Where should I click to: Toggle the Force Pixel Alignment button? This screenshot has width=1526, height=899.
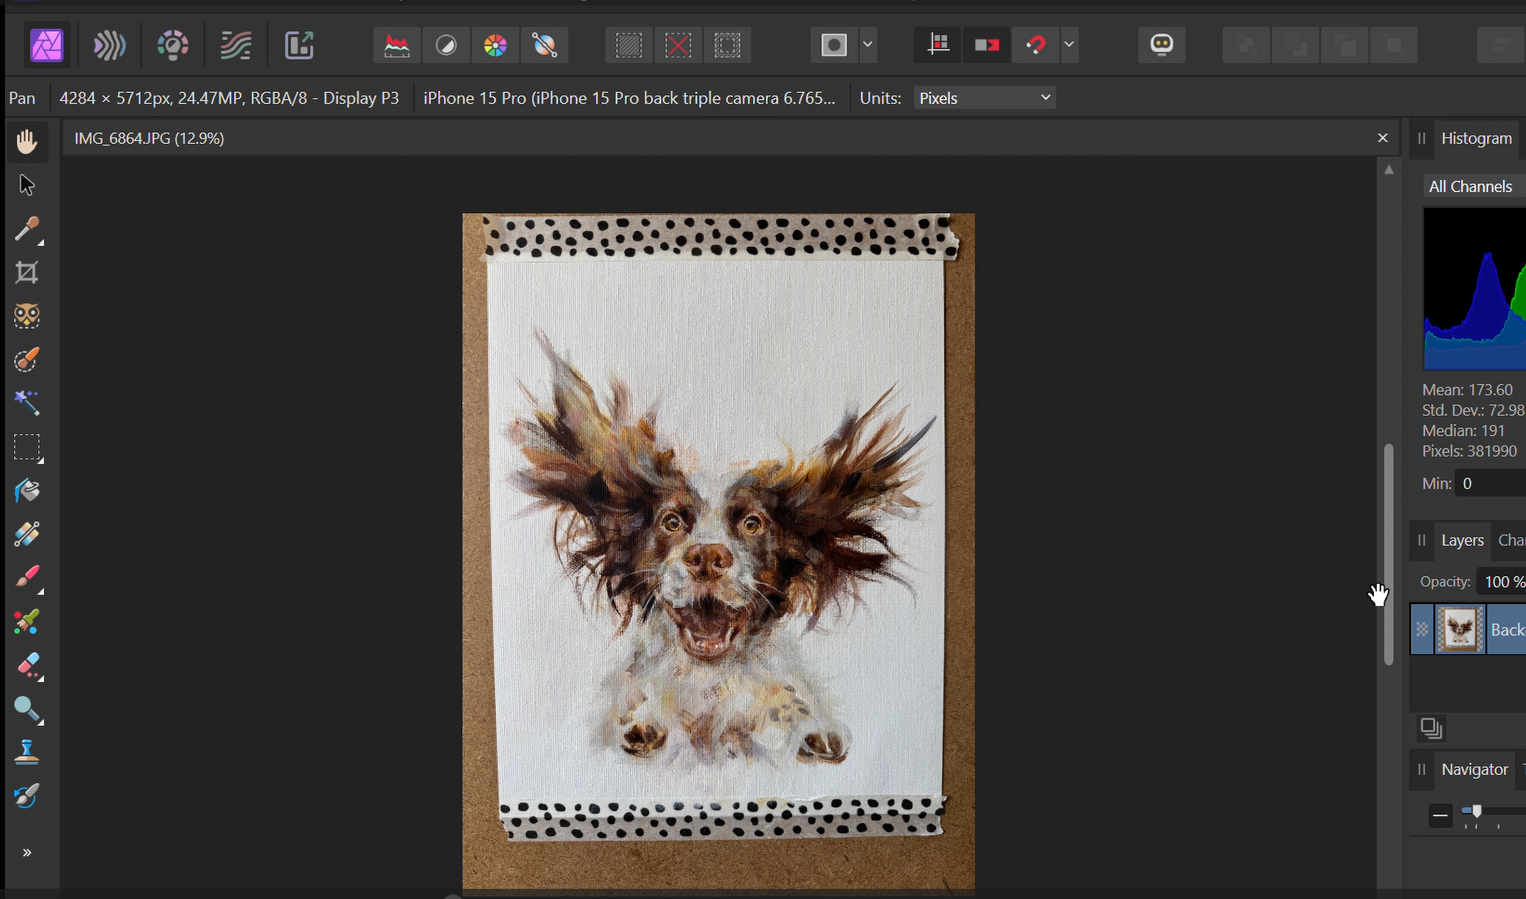[x=938, y=45]
